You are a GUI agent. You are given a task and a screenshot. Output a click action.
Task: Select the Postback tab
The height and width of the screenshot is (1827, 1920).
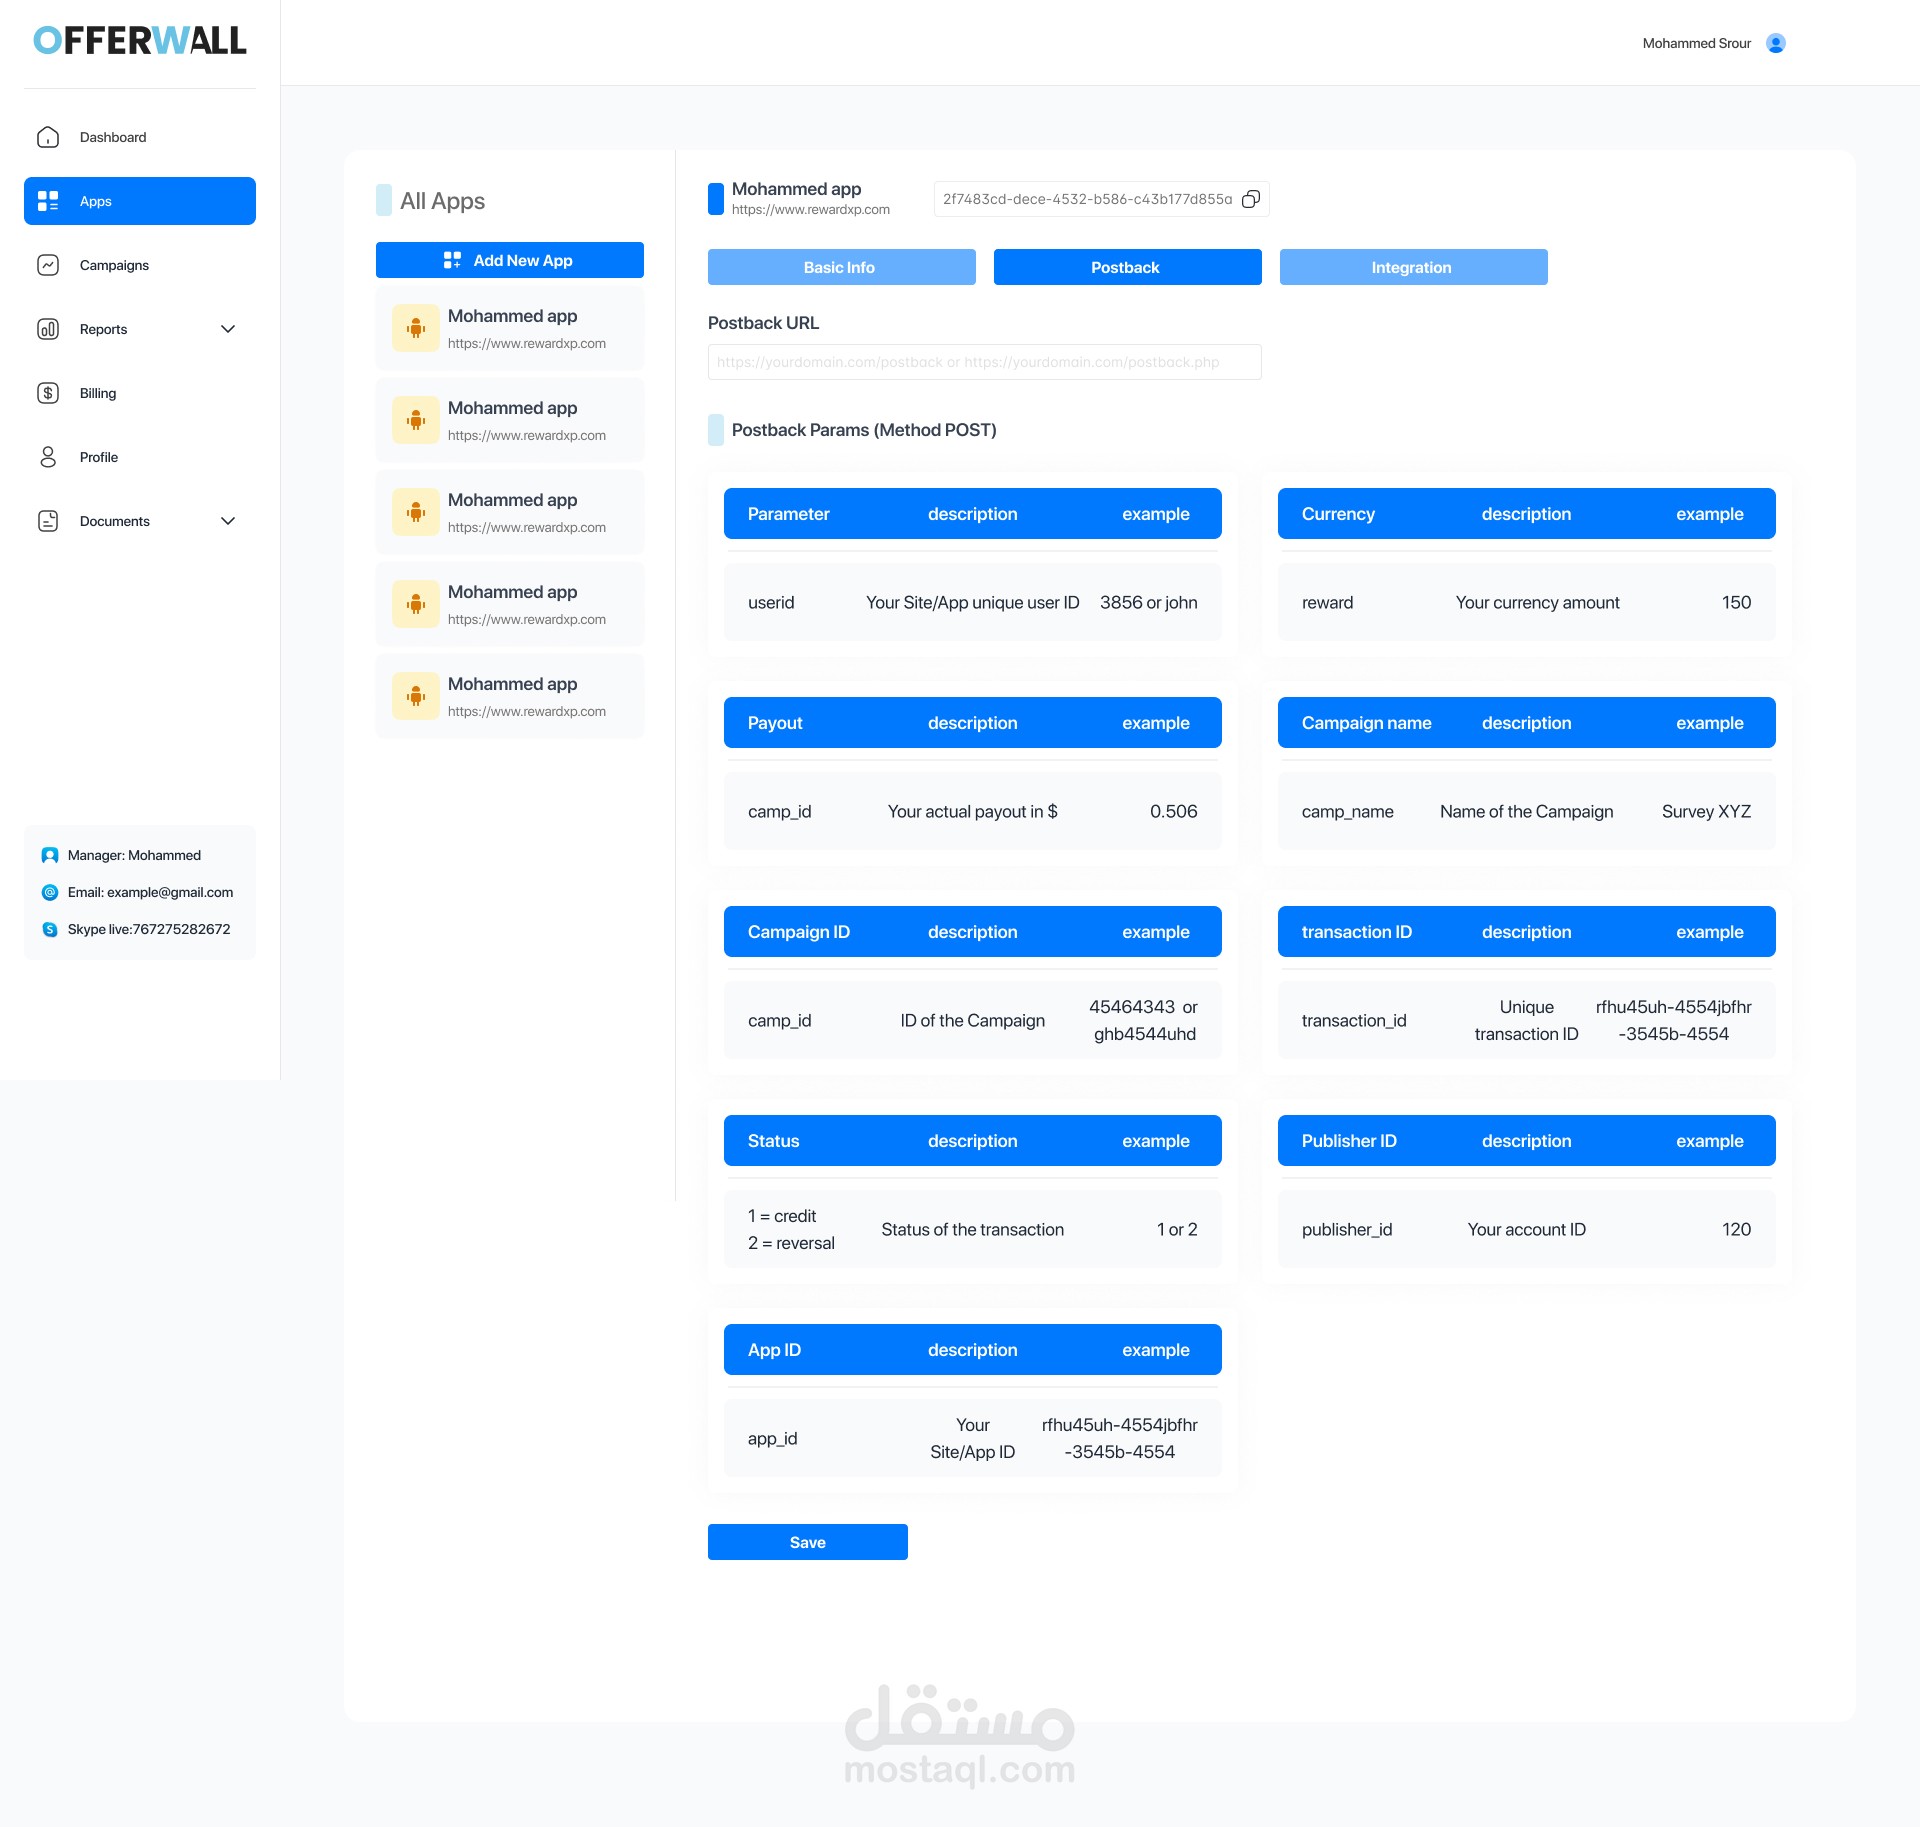click(x=1127, y=267)
